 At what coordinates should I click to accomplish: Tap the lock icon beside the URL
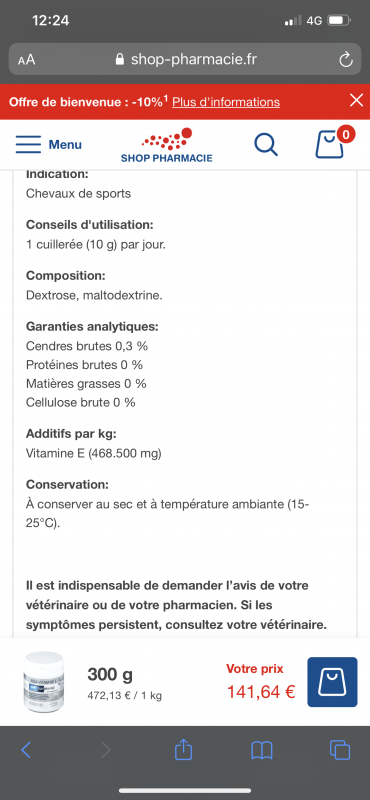(x=120, y=60)
